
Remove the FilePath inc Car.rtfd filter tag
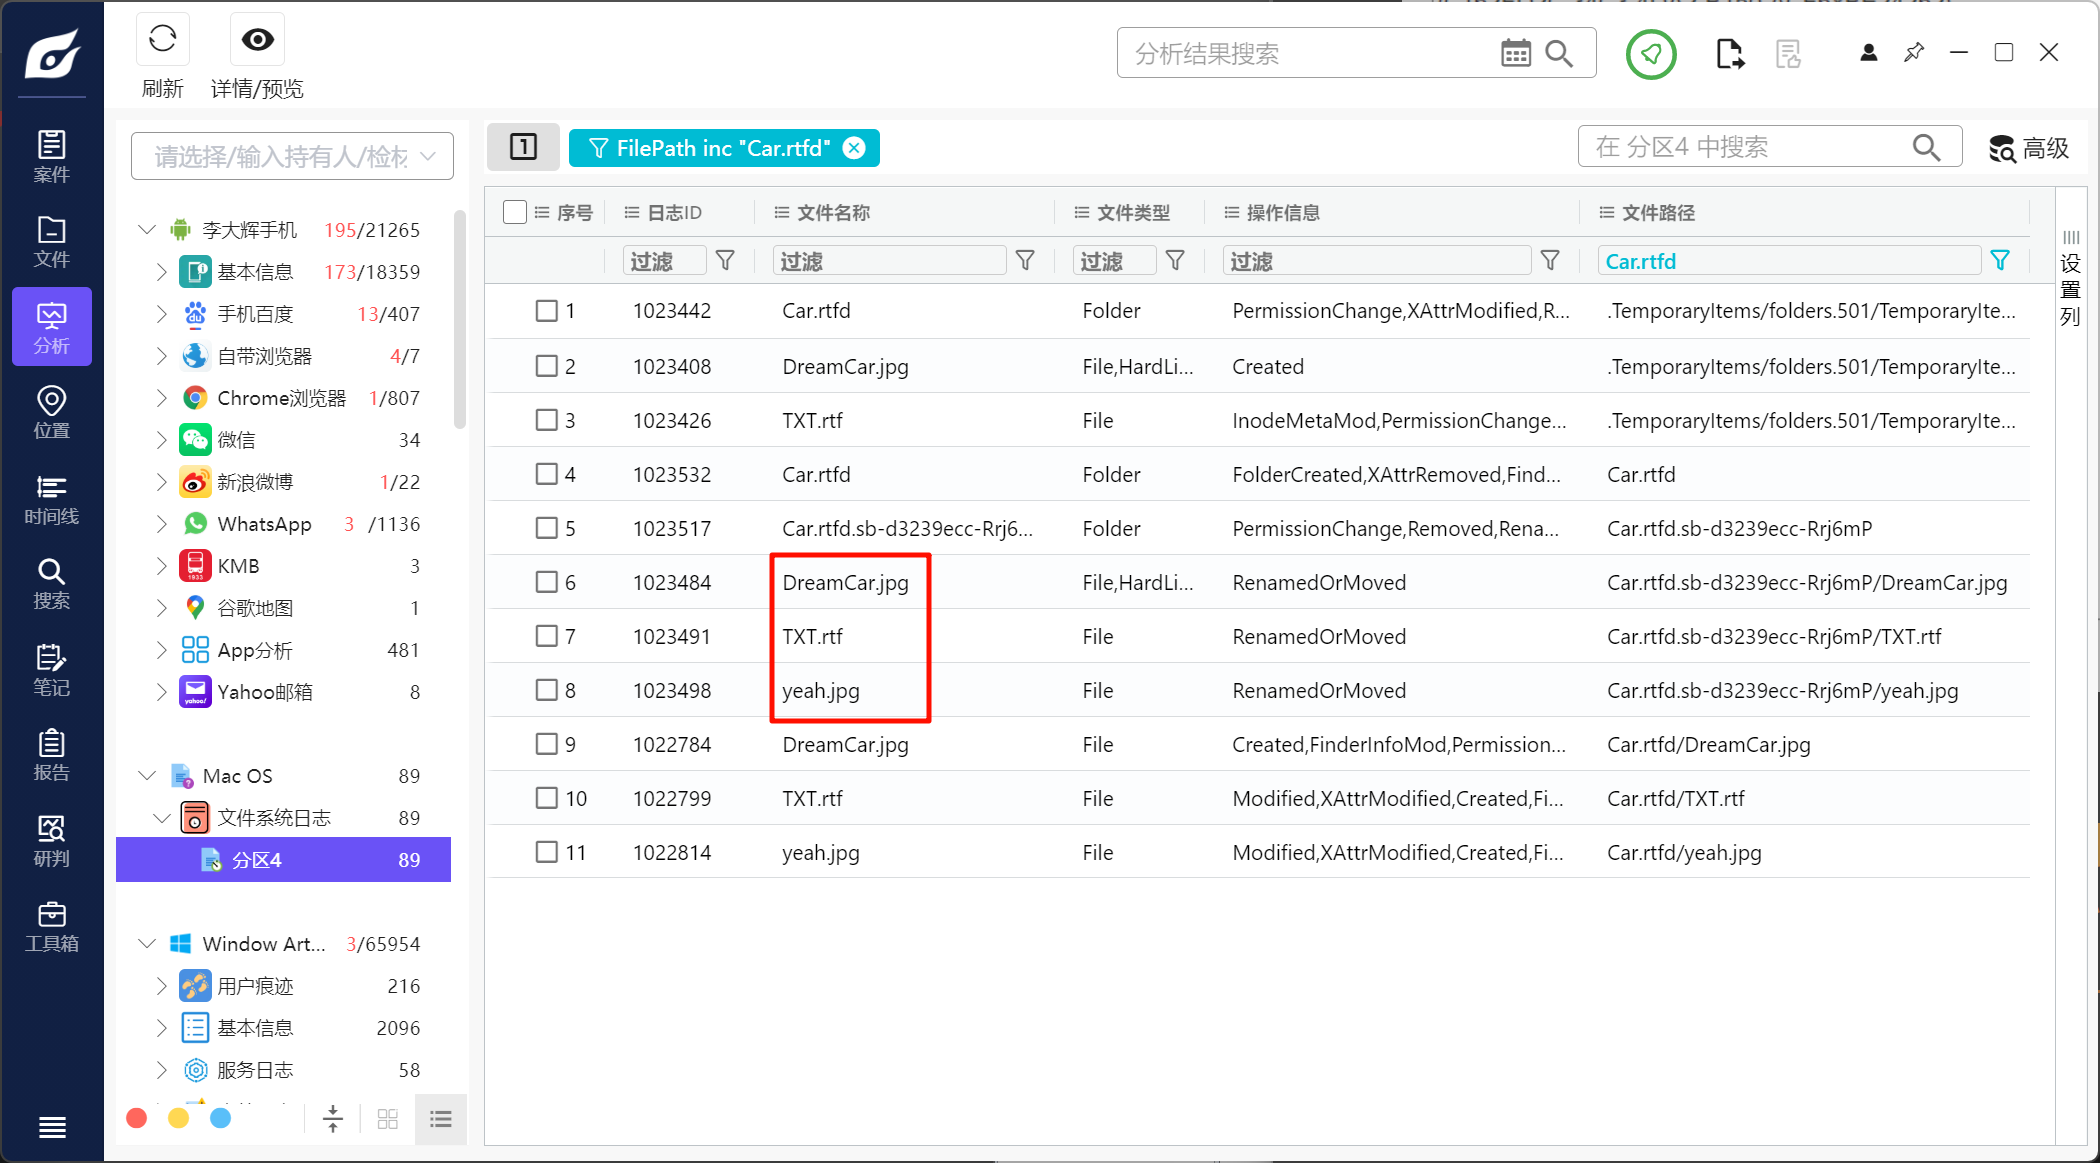(x=854, y=148)
